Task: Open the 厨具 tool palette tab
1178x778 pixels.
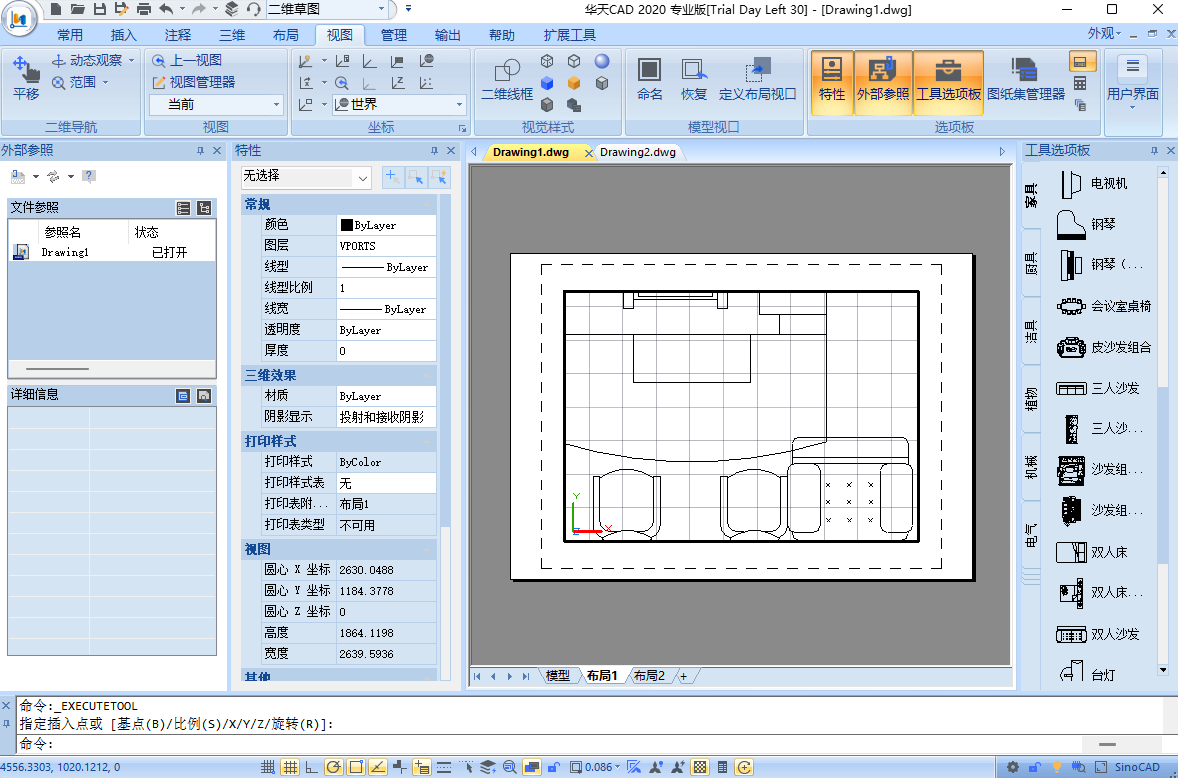Action: click(x=1032, y=263)
